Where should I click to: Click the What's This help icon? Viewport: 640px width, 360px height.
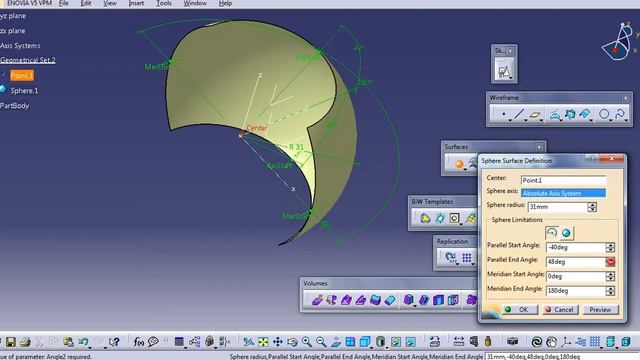114,342
